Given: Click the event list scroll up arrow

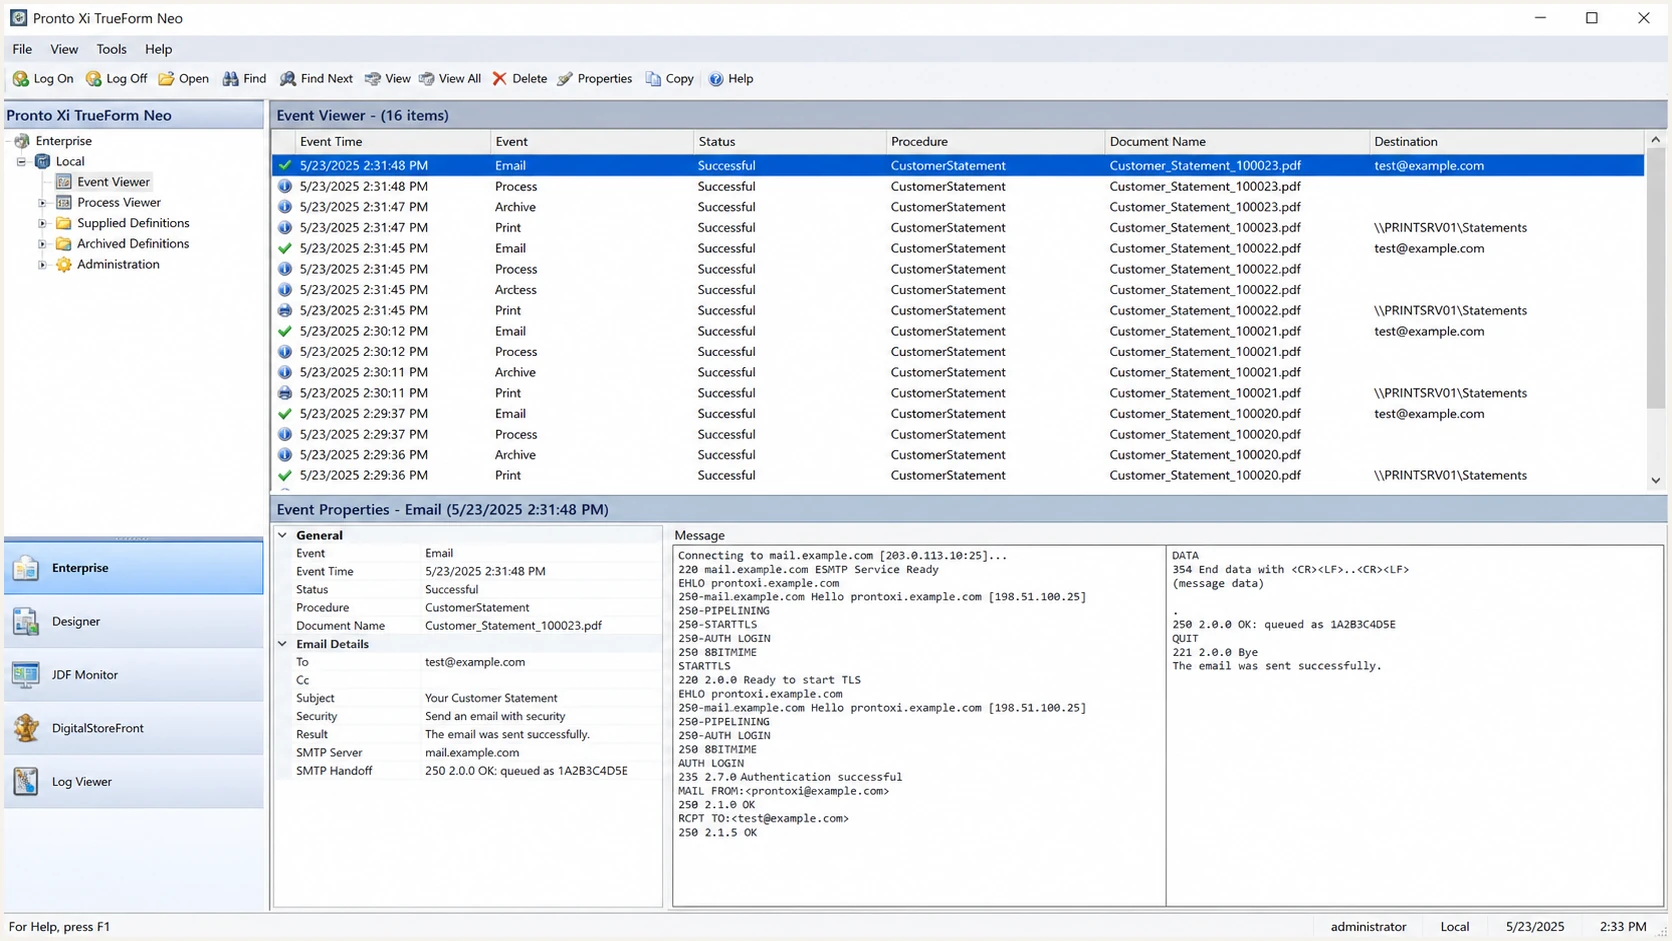Looking at the screenshot, I should [1655, 140].
